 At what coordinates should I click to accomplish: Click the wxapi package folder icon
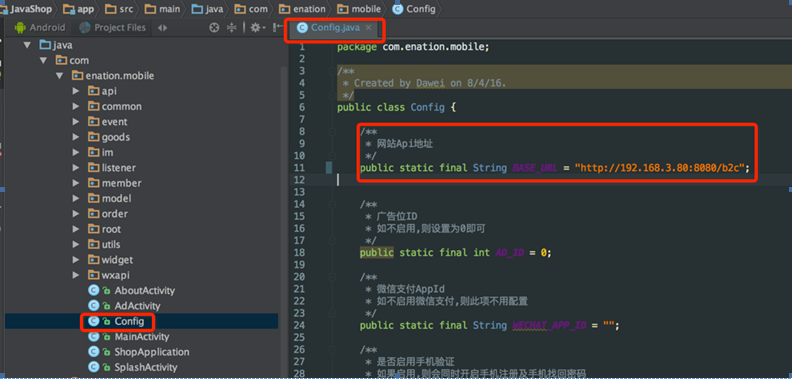click(x=93, y=275)
